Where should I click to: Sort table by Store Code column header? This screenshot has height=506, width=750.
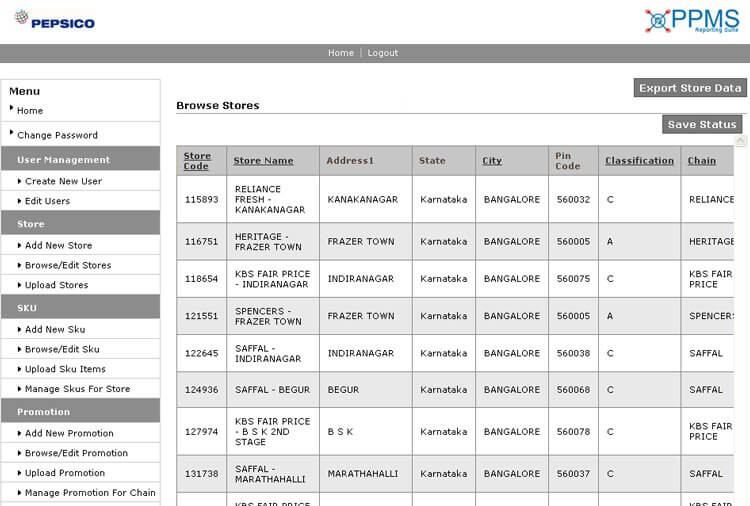[x=197, y=160]
